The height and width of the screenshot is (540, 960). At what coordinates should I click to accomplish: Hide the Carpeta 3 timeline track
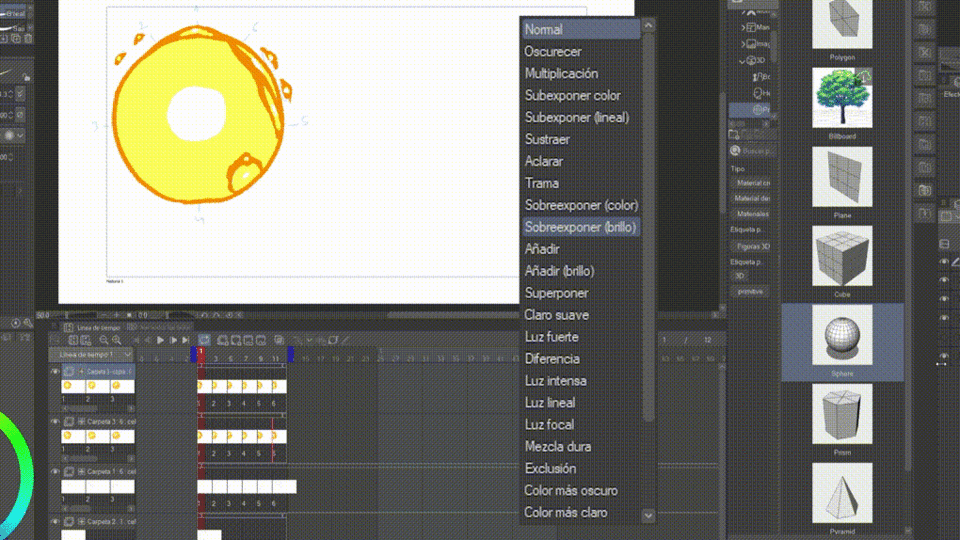(x=54, y=422)
